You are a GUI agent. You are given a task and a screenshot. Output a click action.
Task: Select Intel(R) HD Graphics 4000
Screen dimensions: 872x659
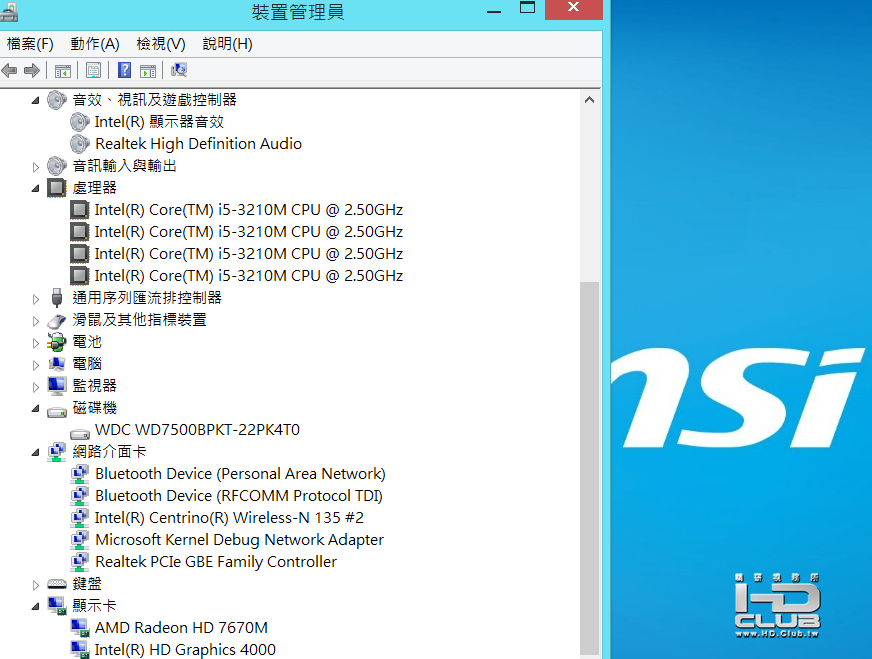click(185, 650)
